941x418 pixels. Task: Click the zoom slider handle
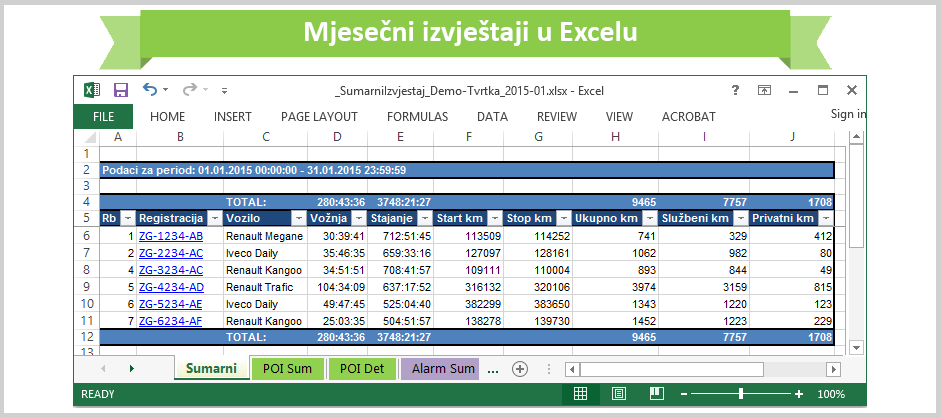[741, 393]
